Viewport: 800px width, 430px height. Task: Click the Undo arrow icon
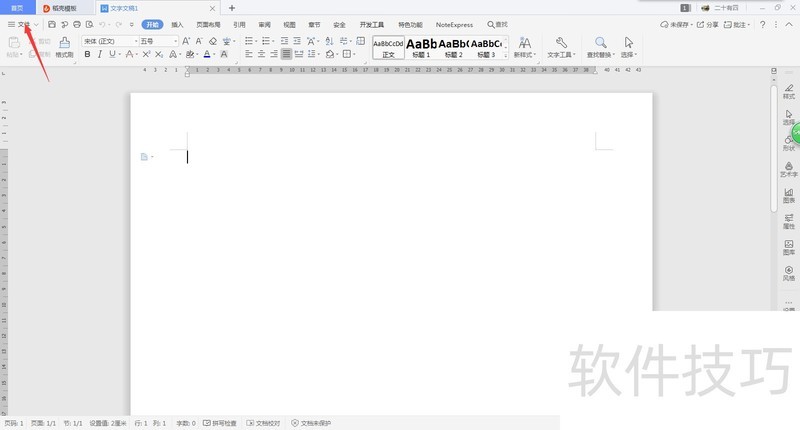102,24
